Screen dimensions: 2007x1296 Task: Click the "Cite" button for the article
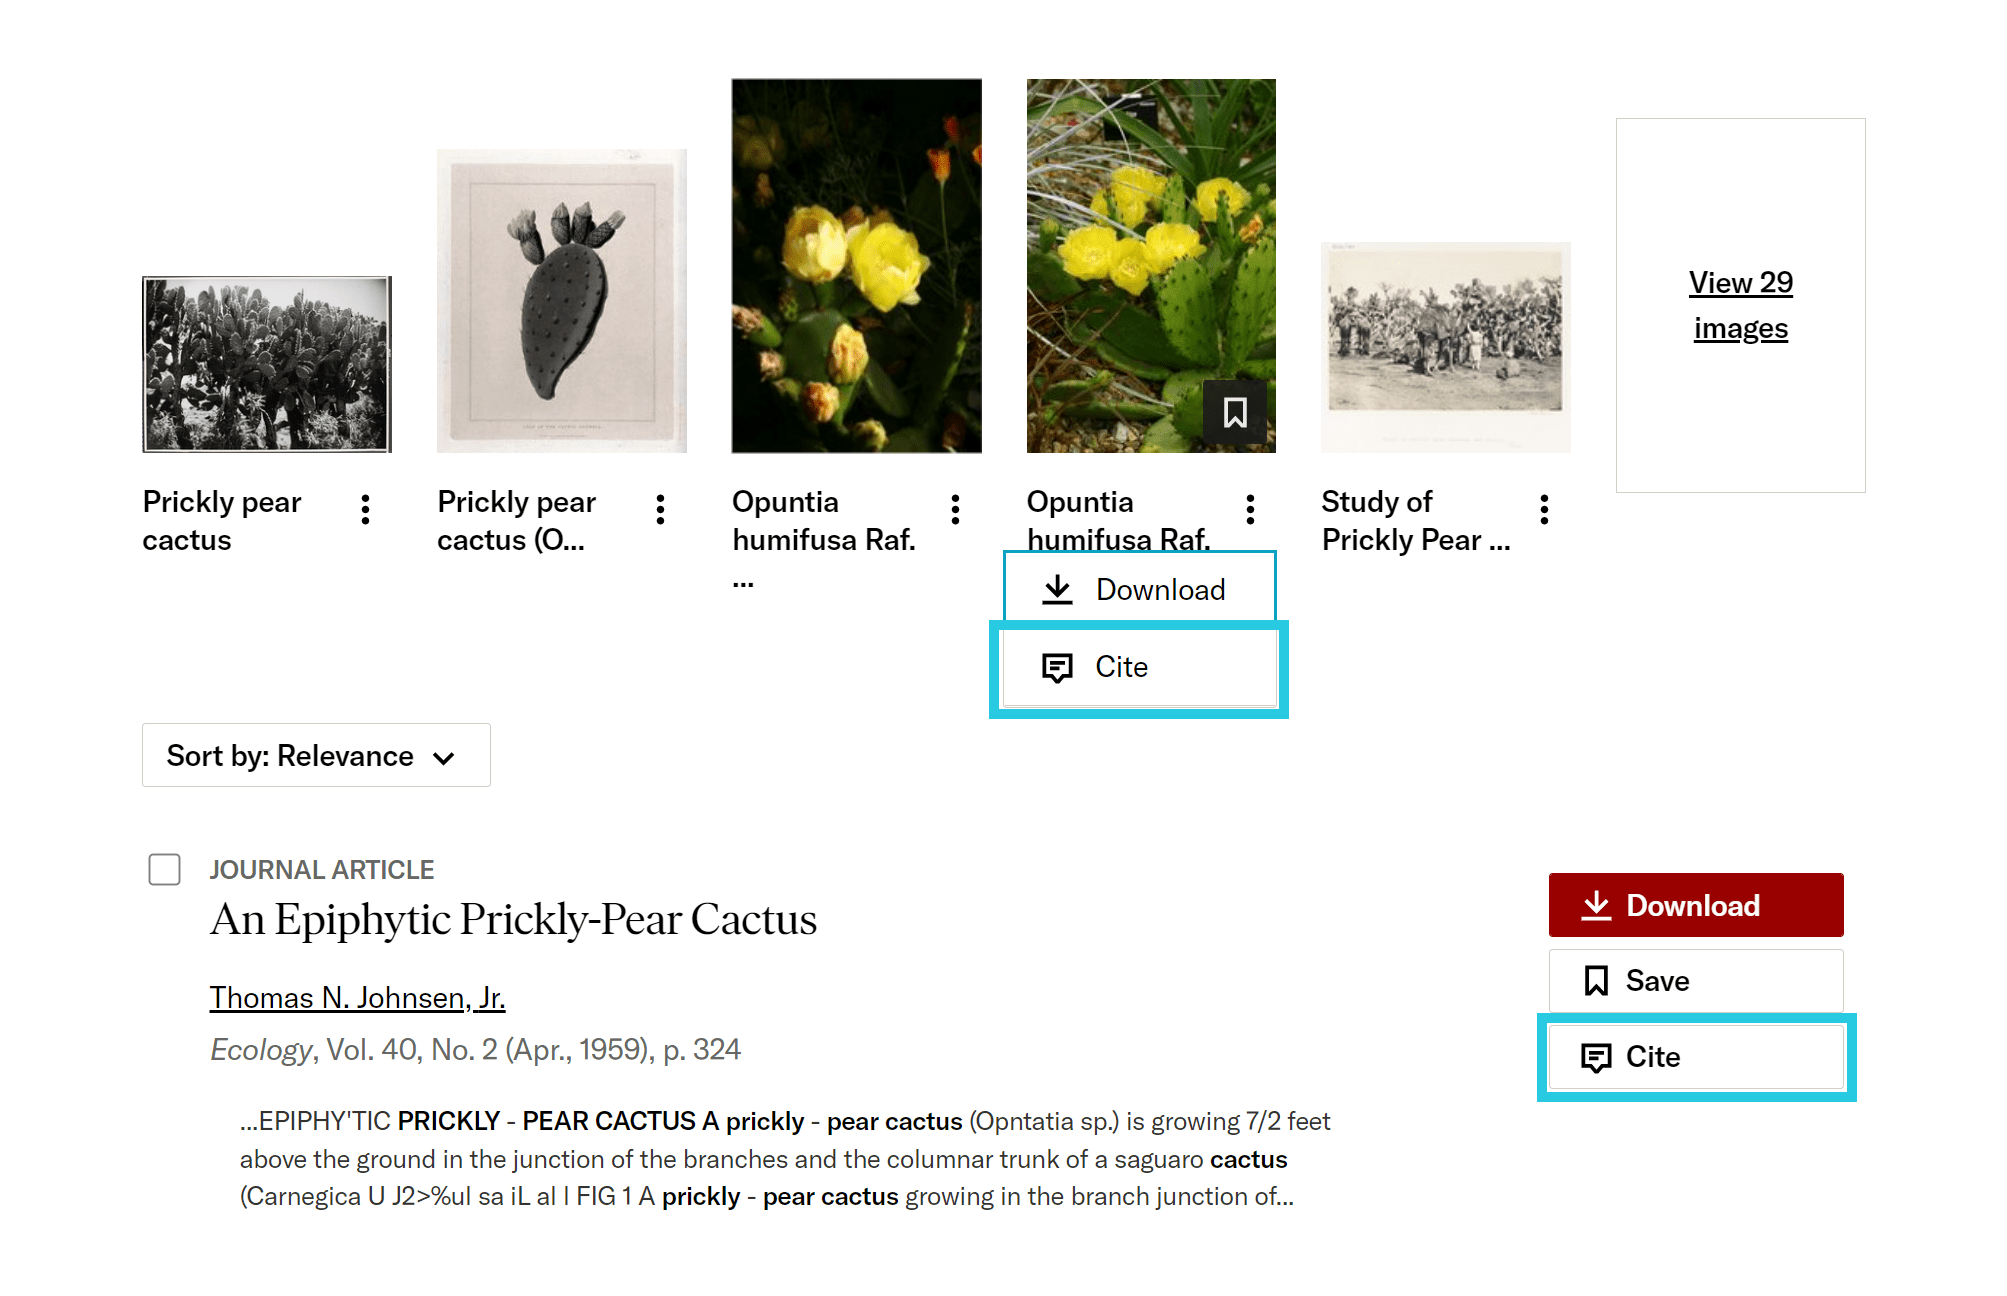pos(1695,1057)
